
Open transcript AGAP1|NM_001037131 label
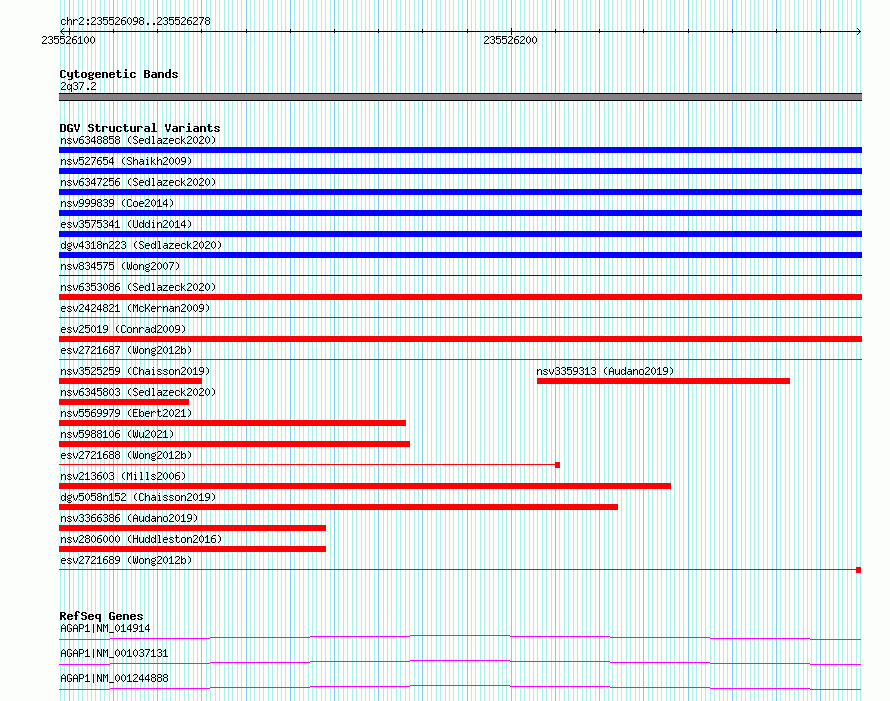[114, 653]
